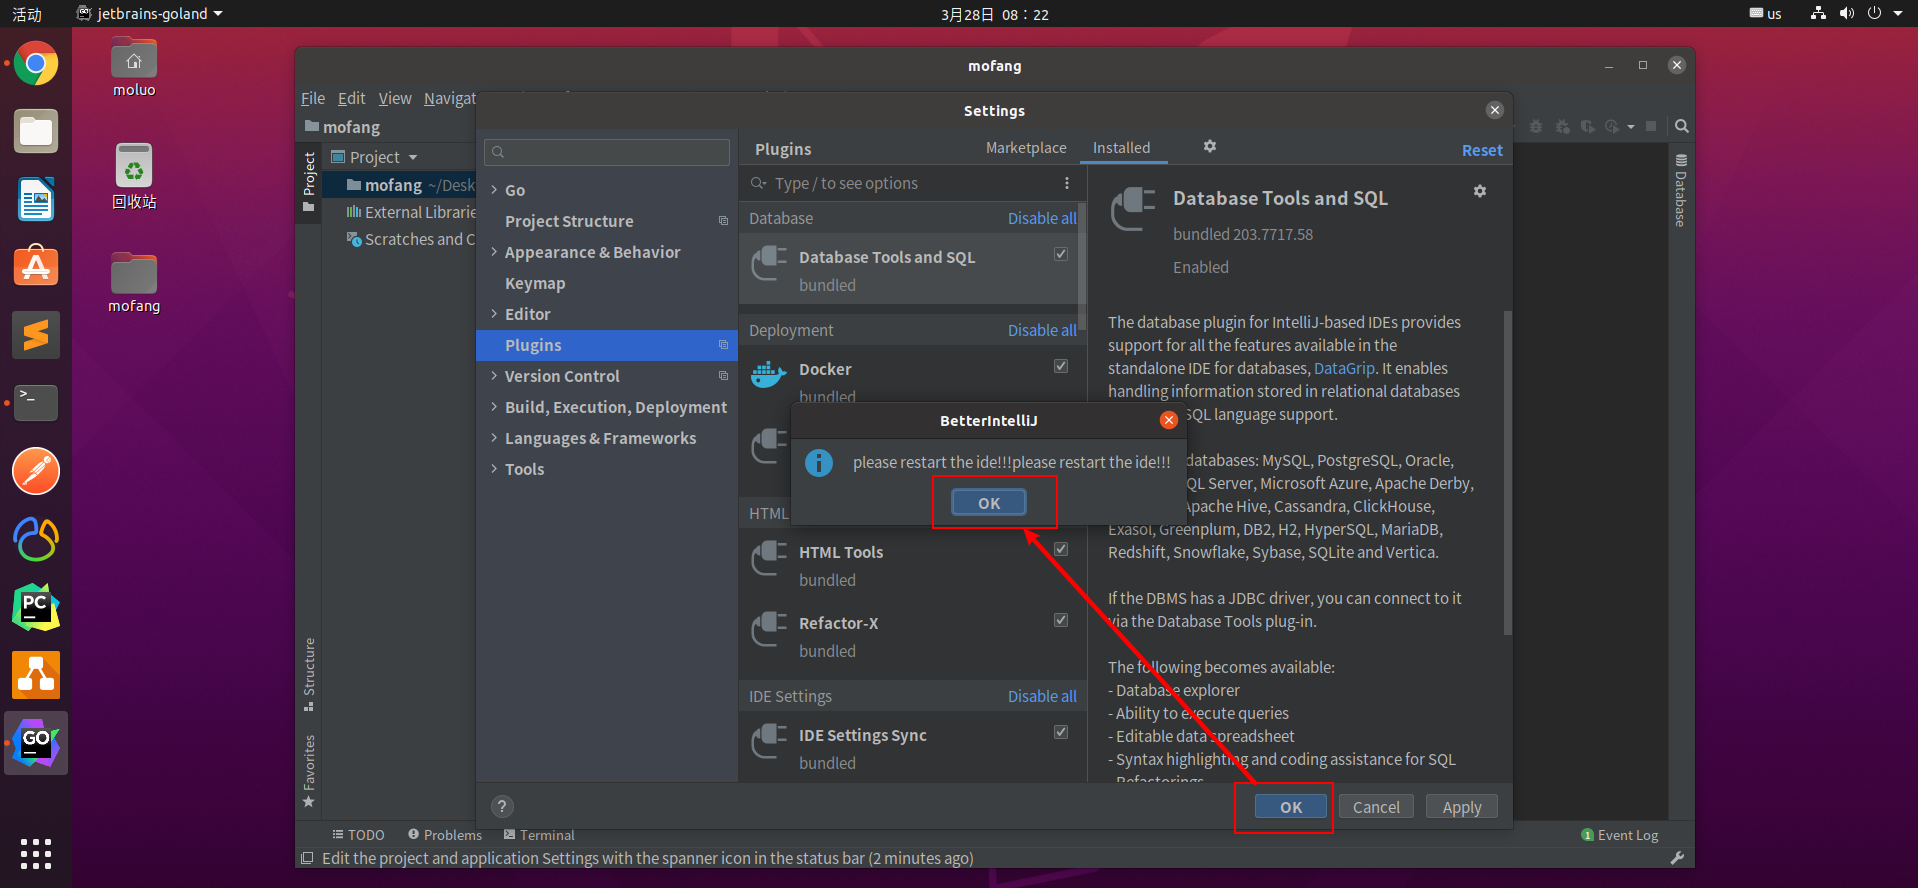Open the Files manager from the dock

pyautogui.click(x=36, y=132)
